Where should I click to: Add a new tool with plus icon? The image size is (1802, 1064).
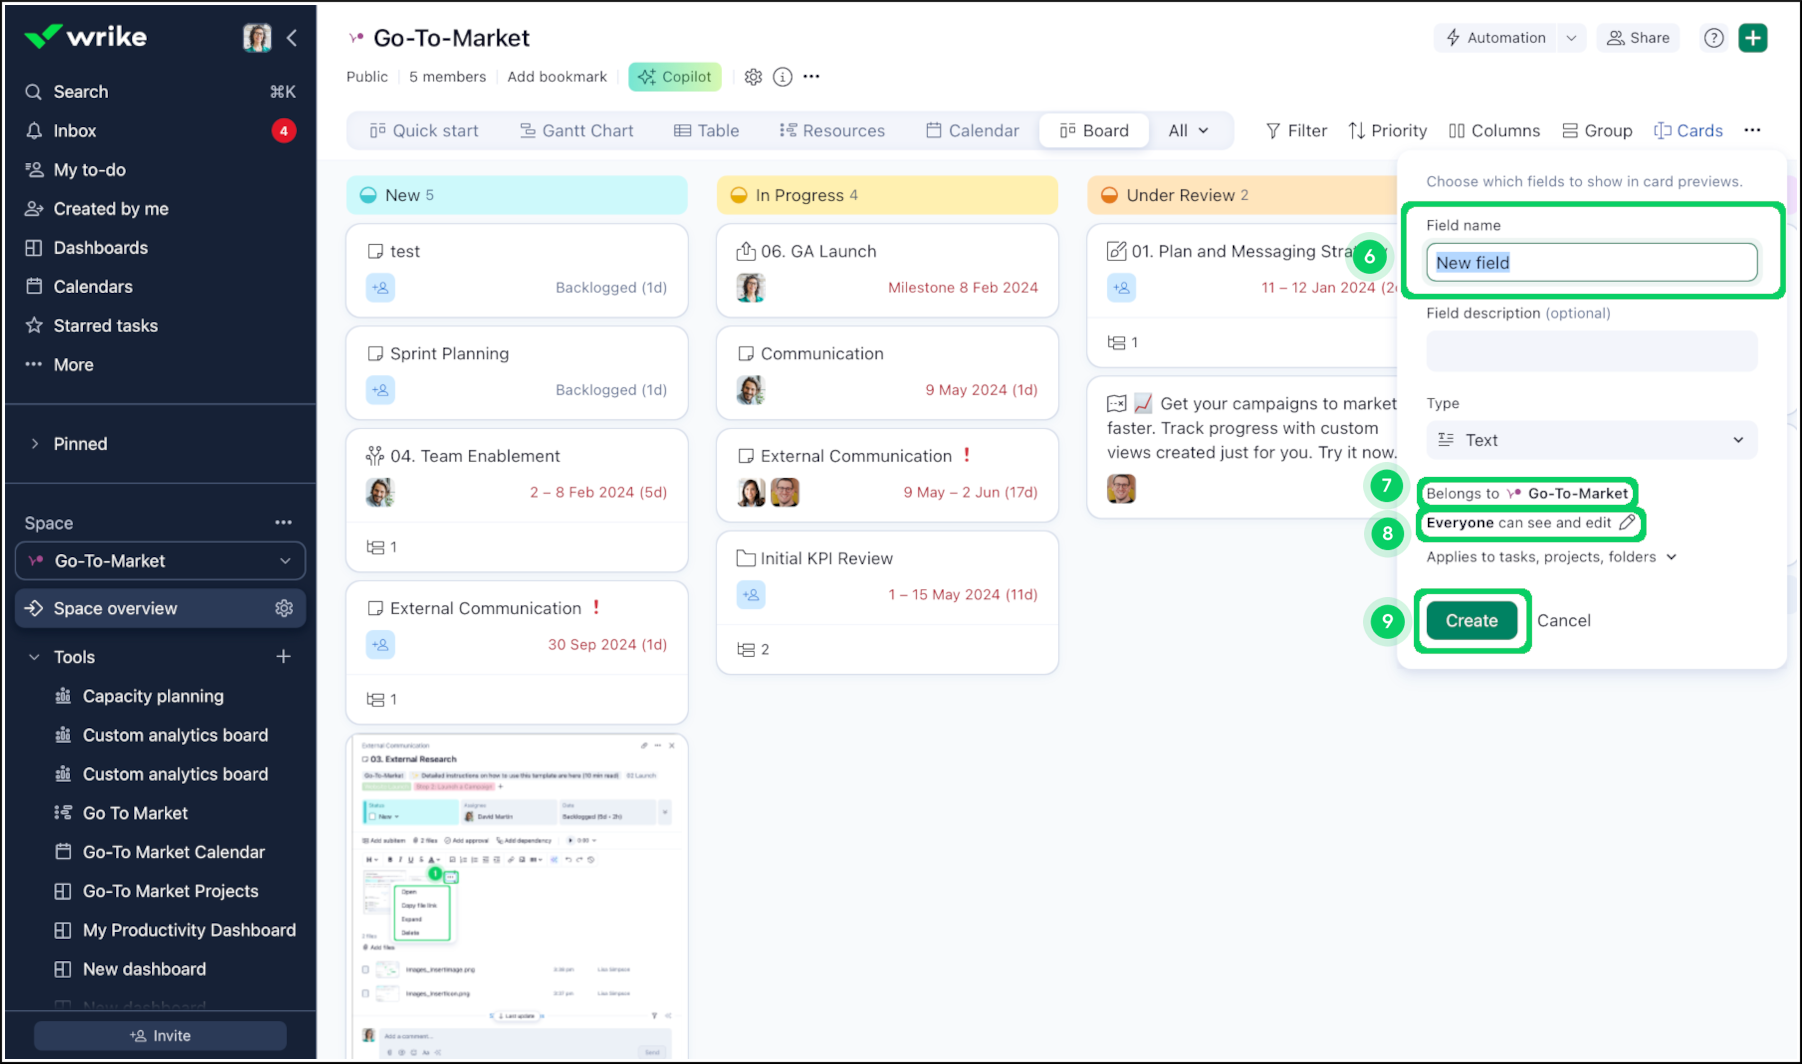[284, 657]
